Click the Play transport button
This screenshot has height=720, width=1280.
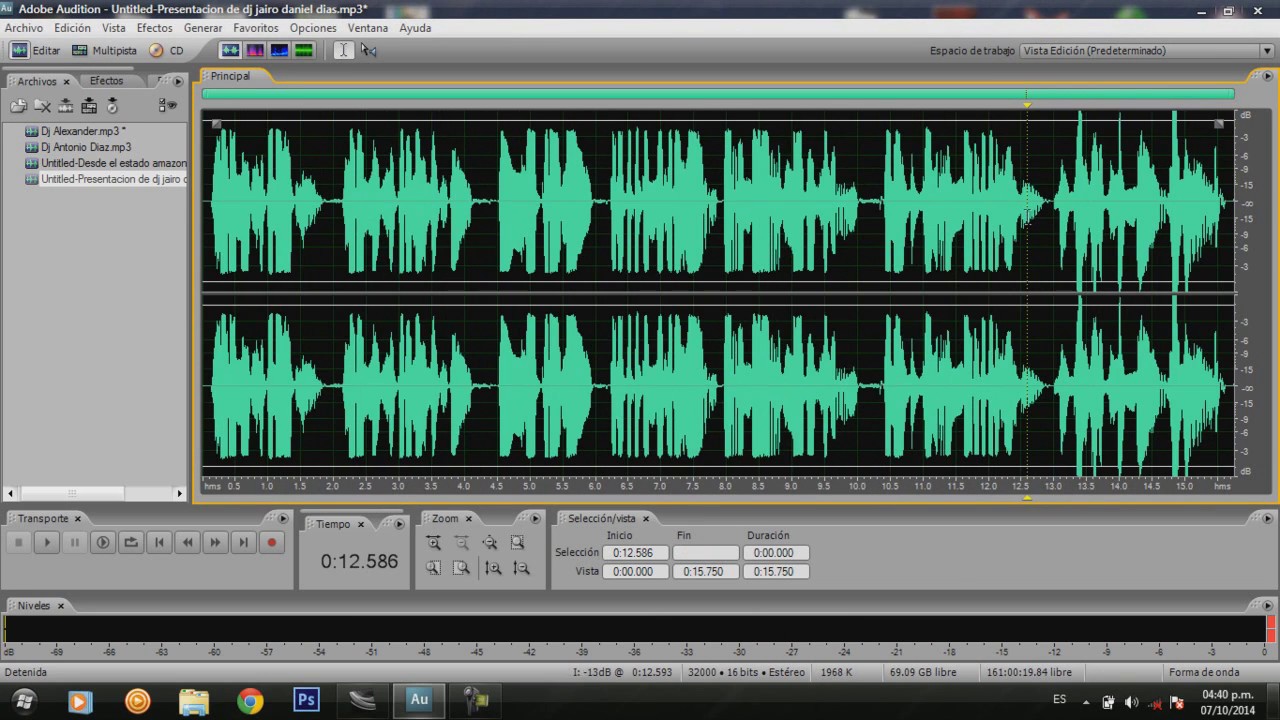pyautogui.click(x=46, y=542)
